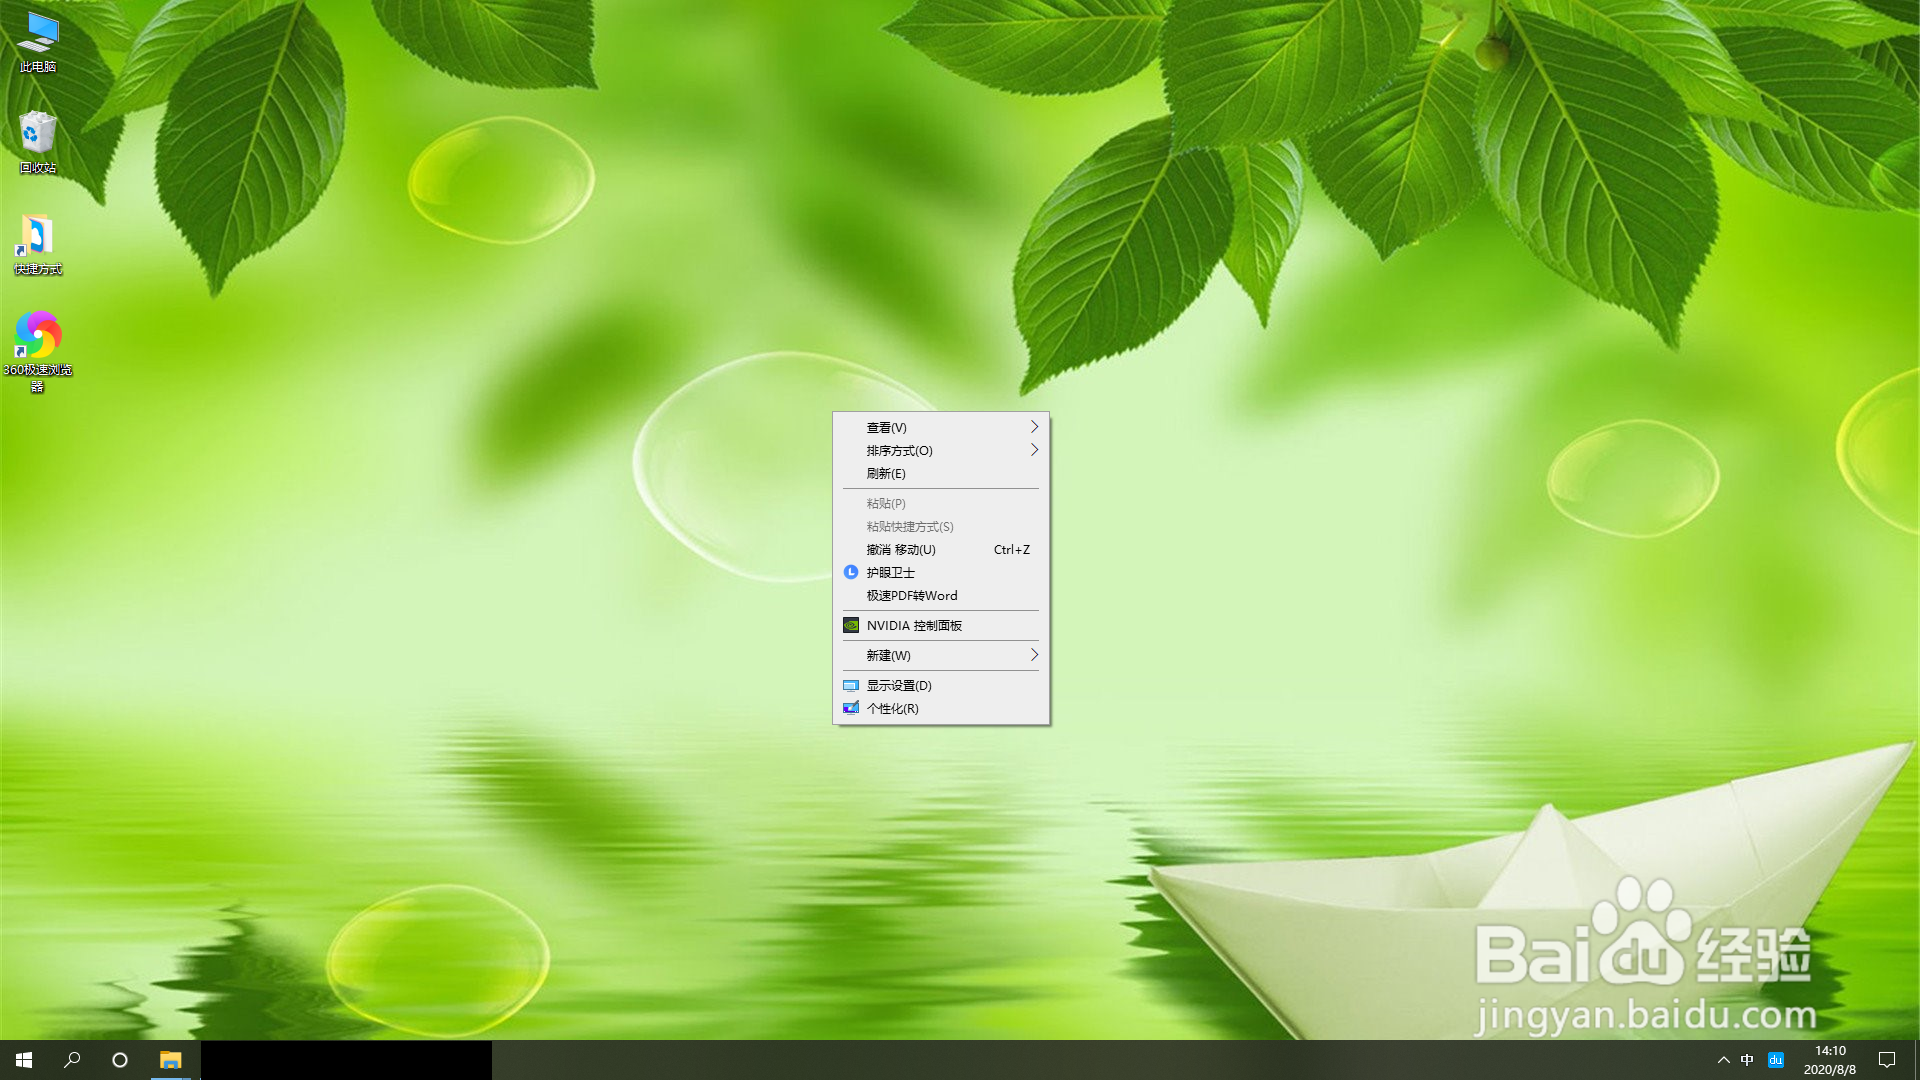Open NVIDIA 控制面板 from the context menu
Image resolution: width=1920 pixels, height=1080 pixels.
click(914, 625)
